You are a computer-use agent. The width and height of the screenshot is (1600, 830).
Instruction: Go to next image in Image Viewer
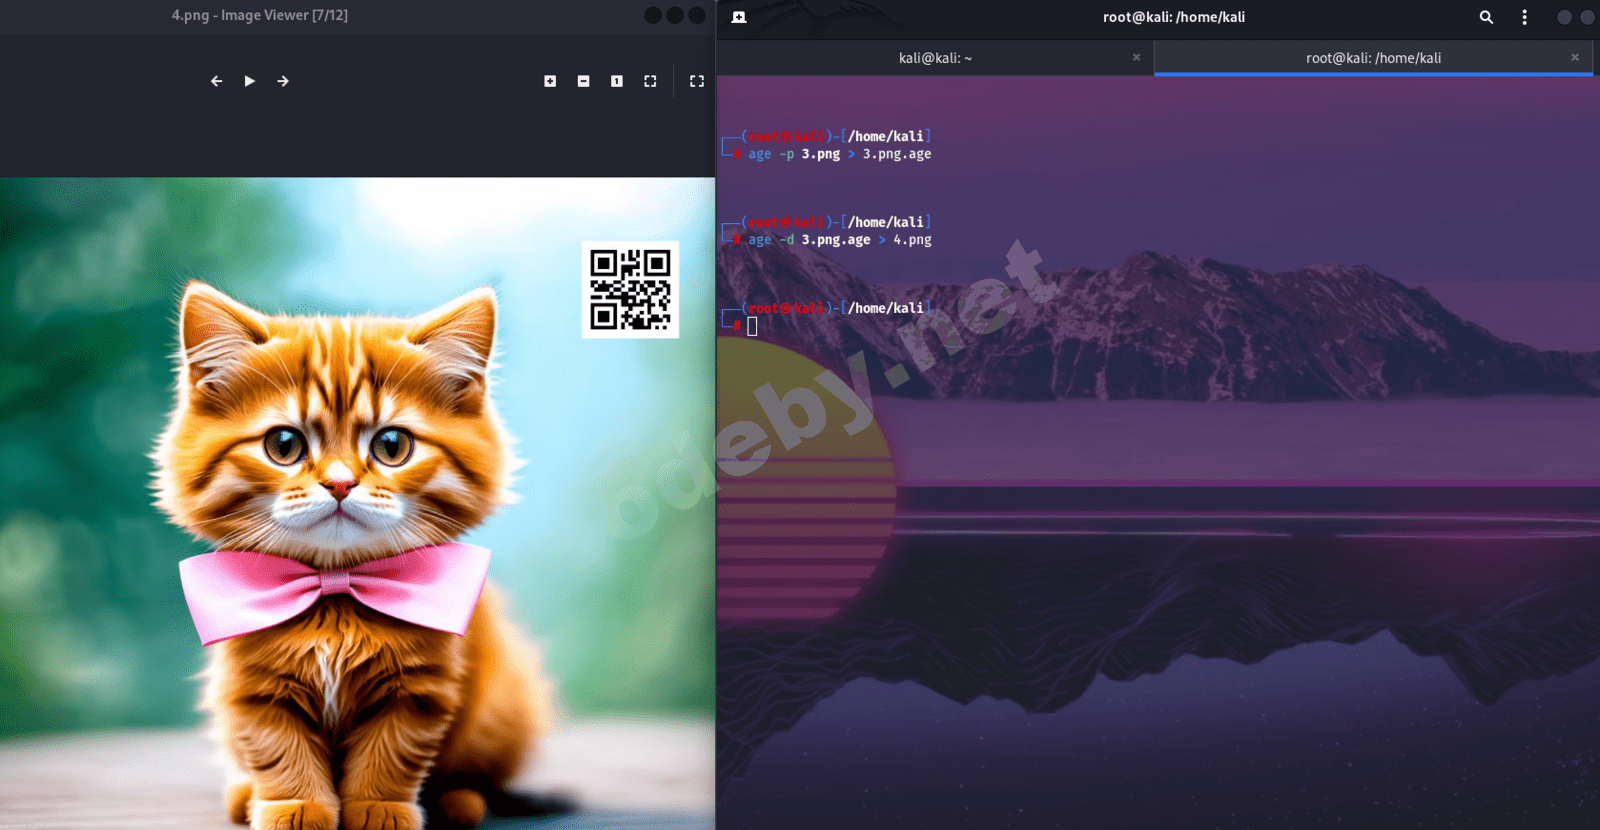pyautogui.click(x=283, y=81)
